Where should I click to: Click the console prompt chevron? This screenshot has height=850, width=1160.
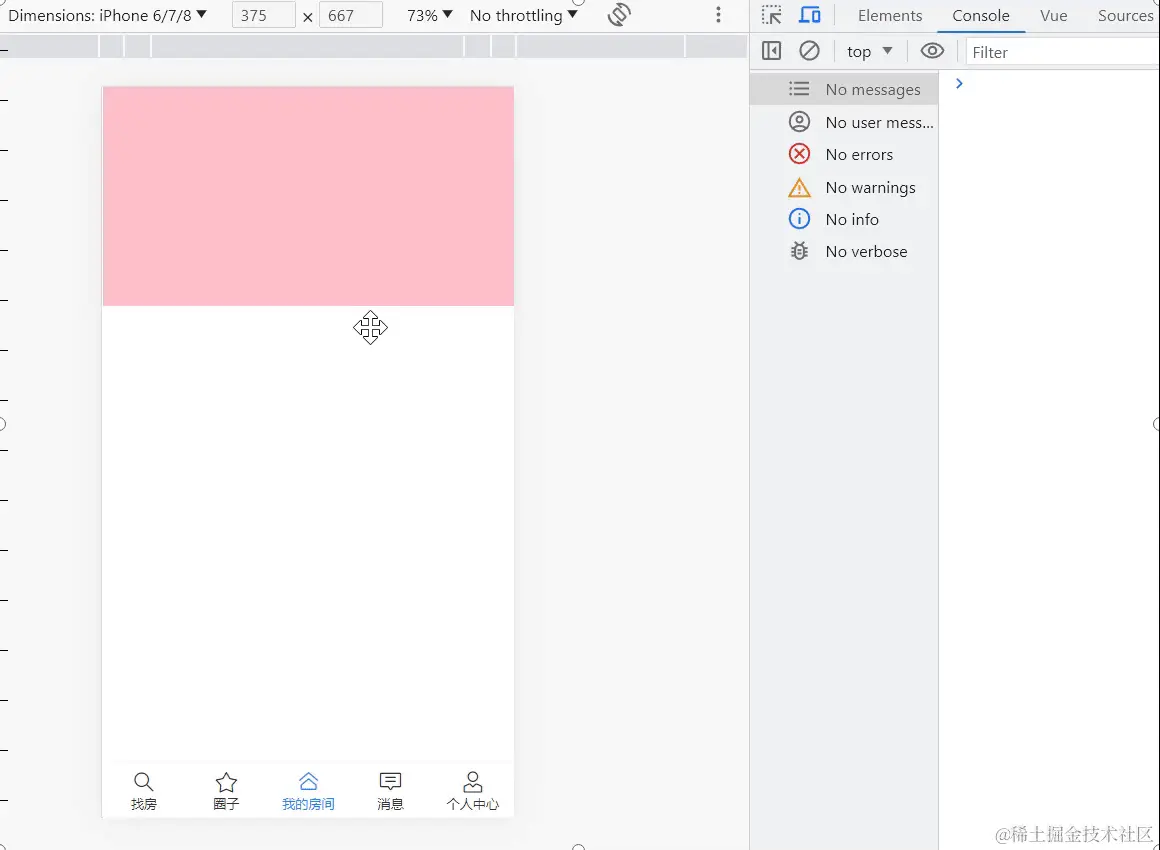959,84
